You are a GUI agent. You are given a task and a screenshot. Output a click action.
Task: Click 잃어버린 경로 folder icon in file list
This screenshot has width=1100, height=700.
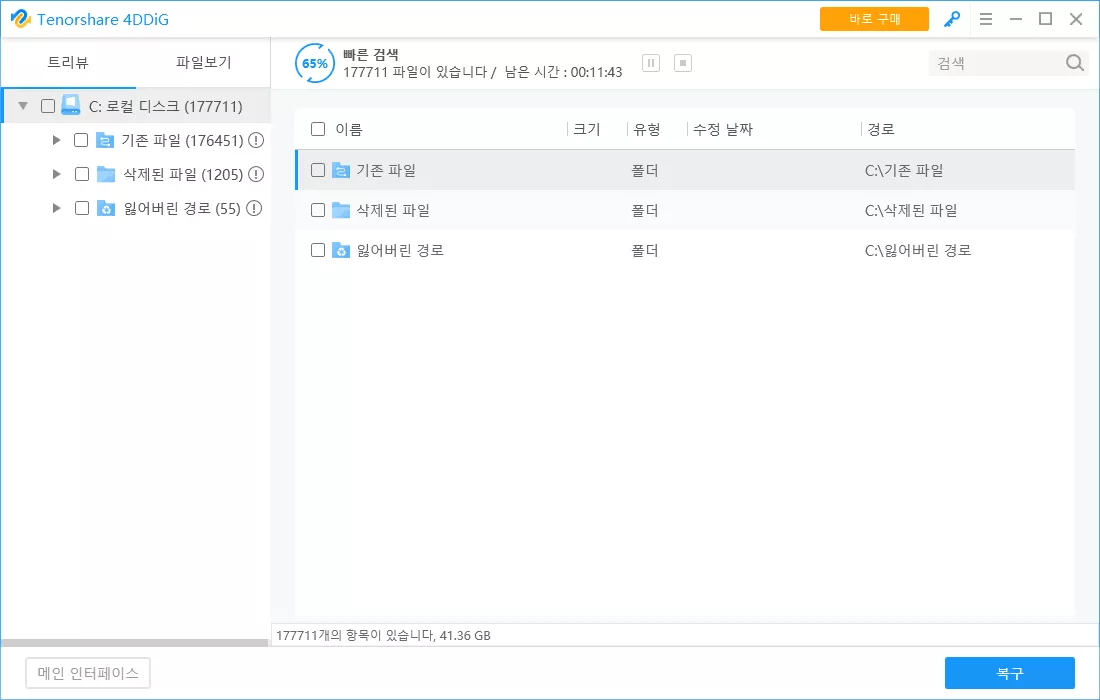(341, 250)
